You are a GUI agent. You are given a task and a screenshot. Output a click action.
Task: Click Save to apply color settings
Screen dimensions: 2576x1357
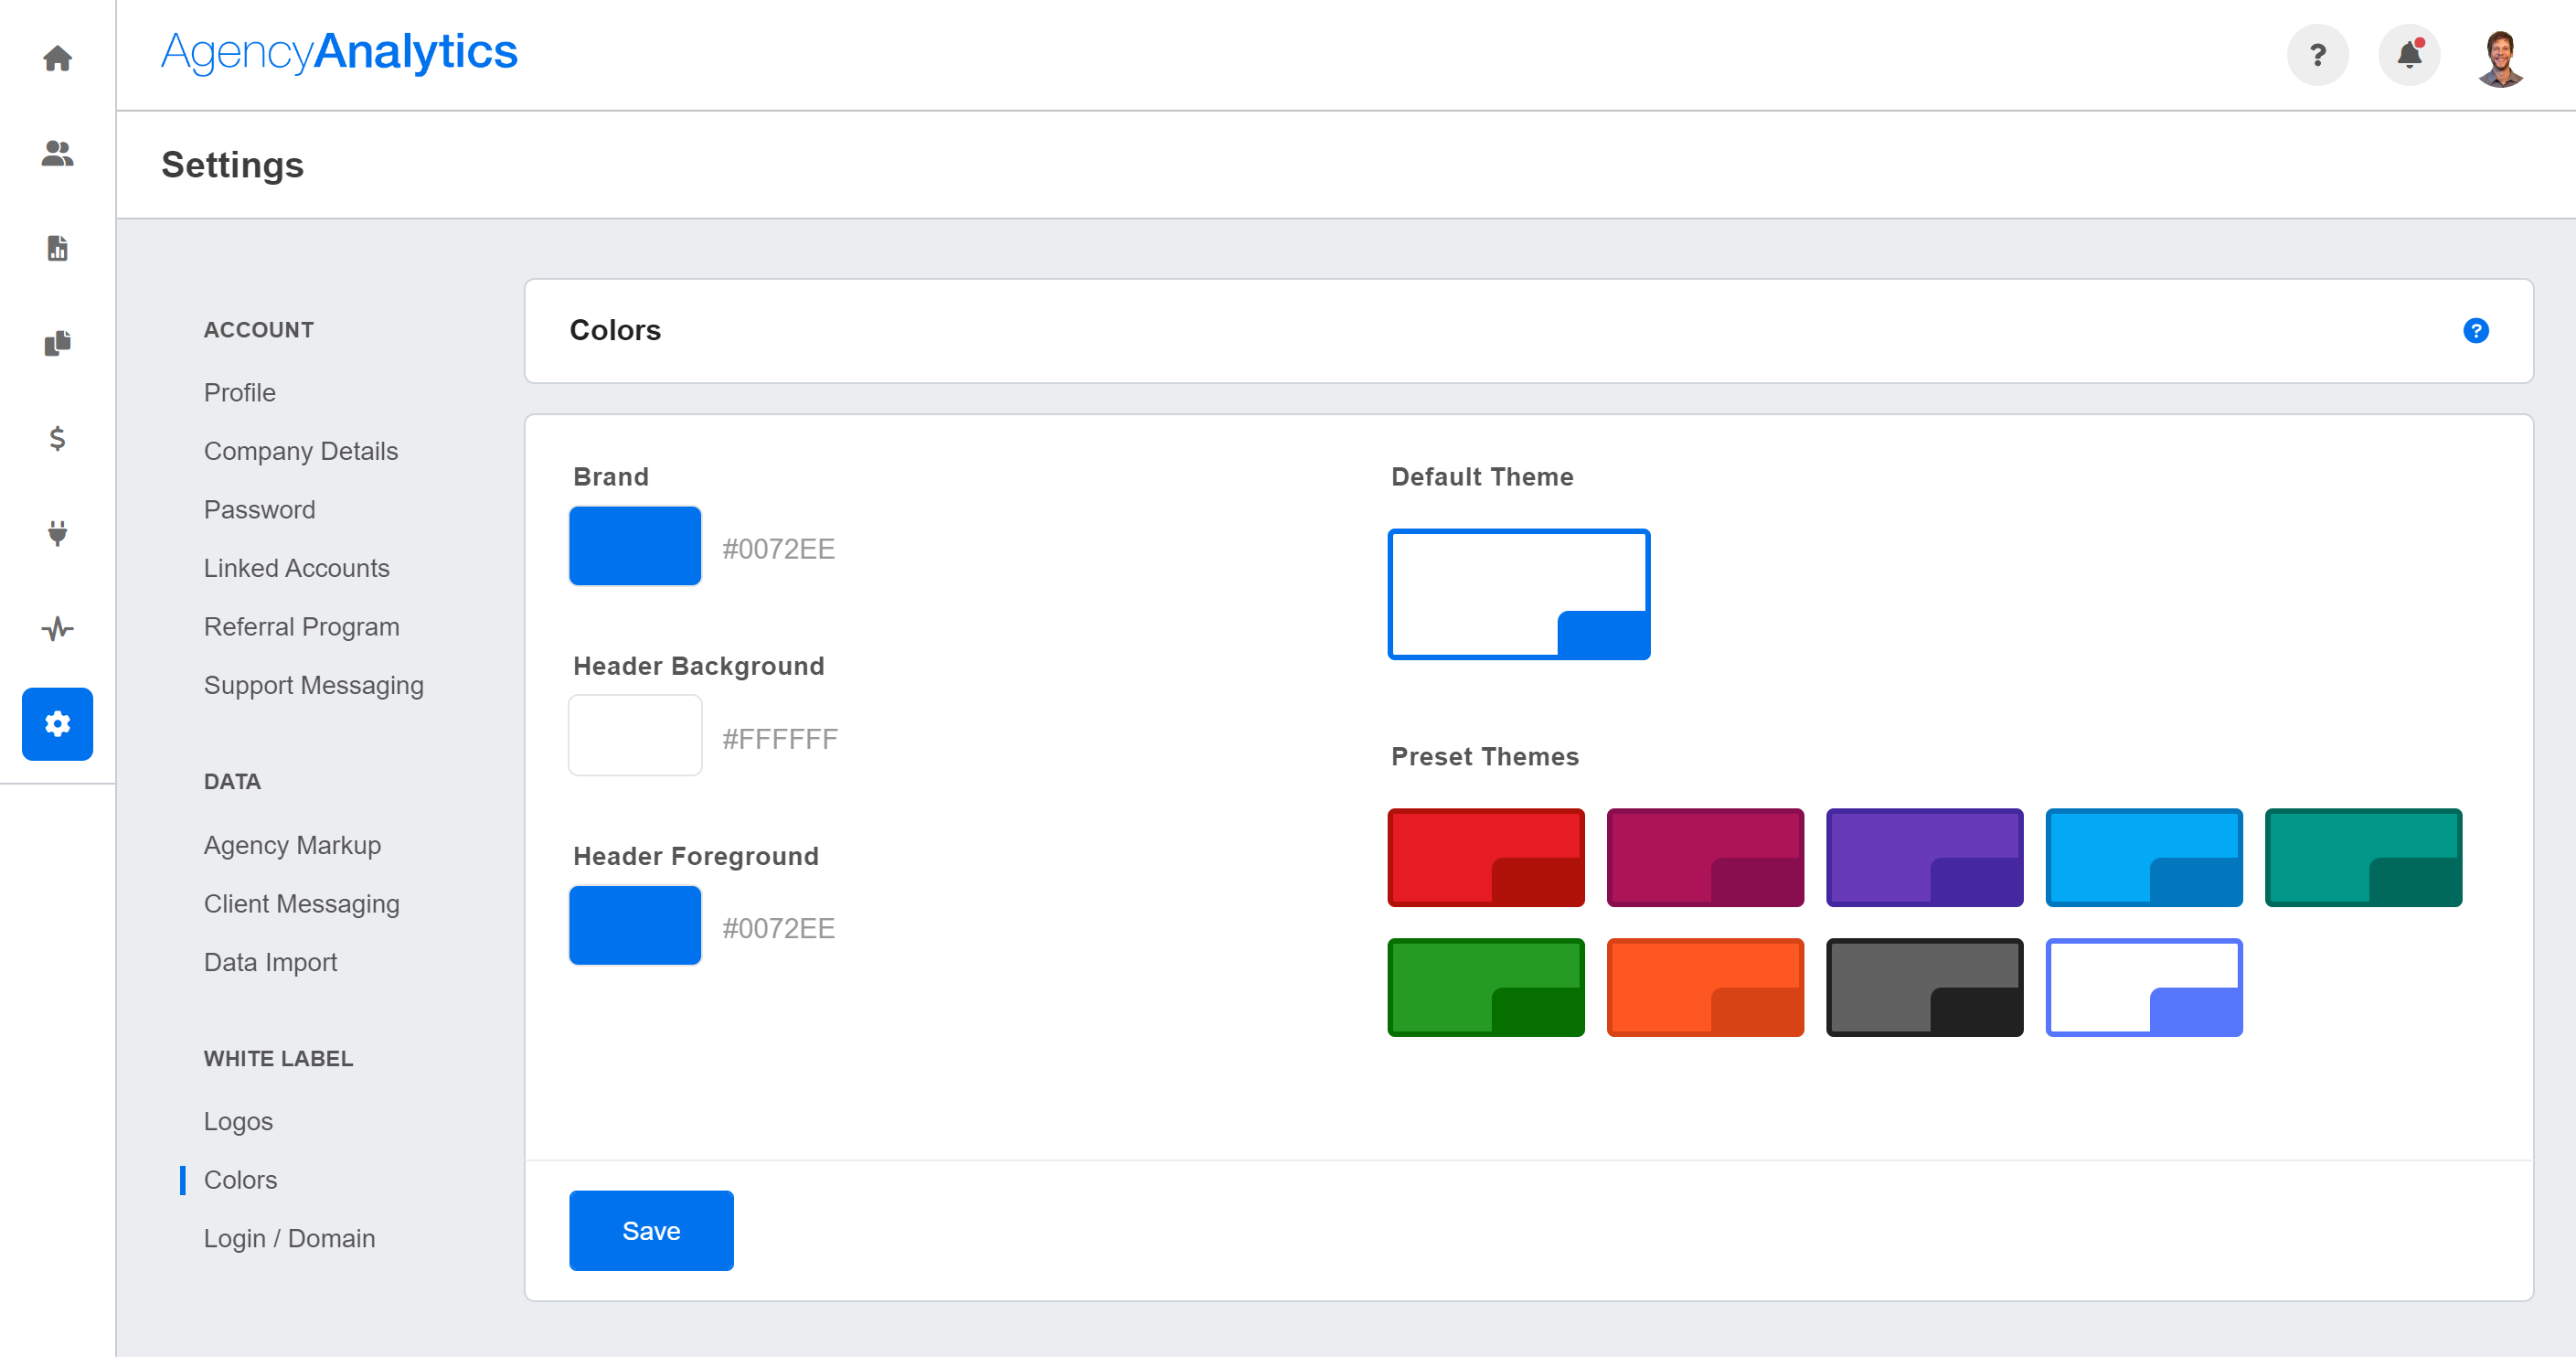(x=651, y=1231)
